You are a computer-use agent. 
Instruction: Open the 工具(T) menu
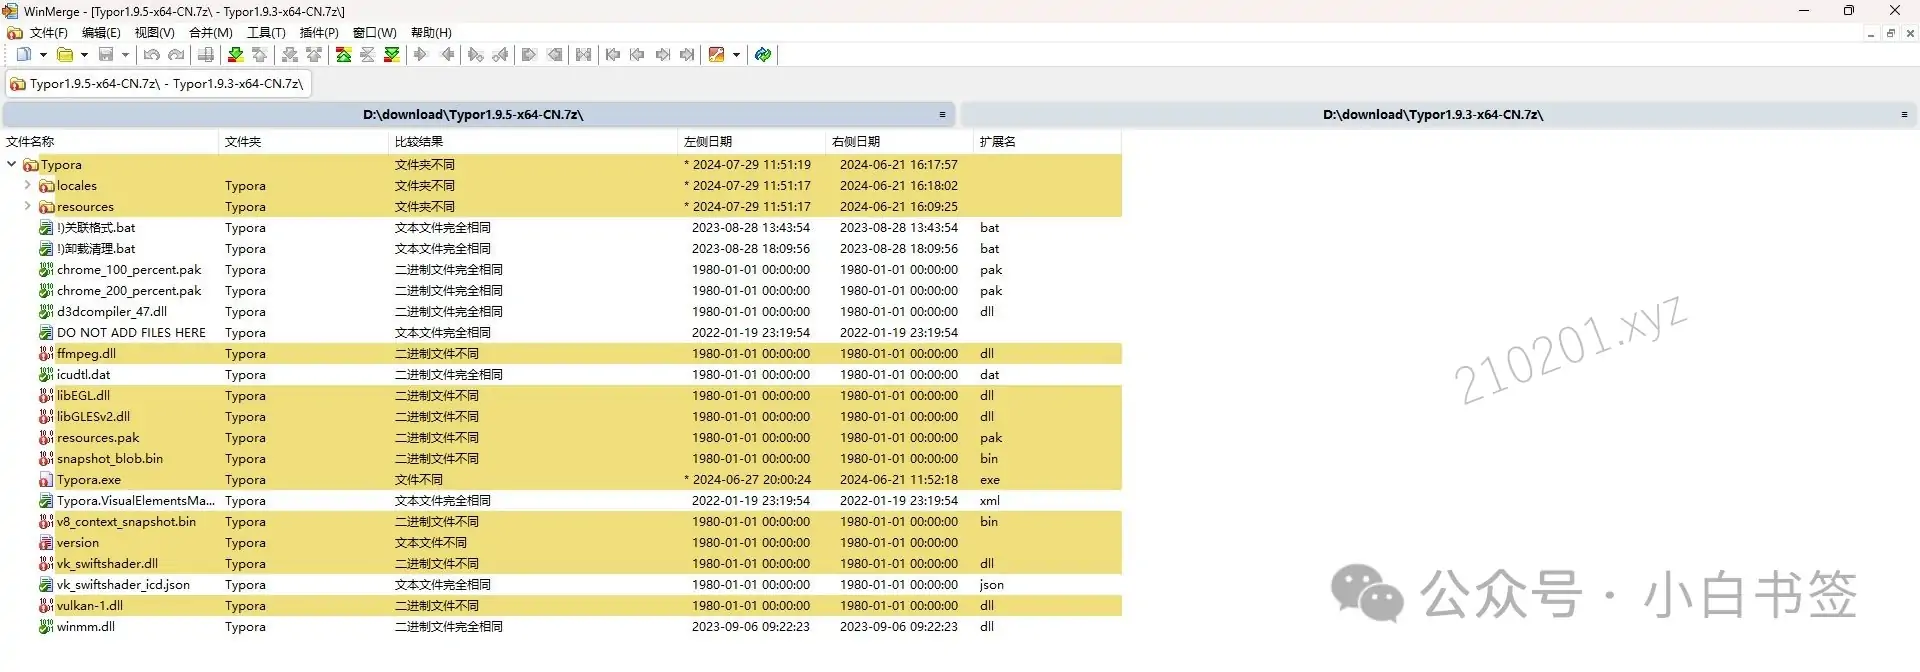pyautogui.click(x=266, y=33)
